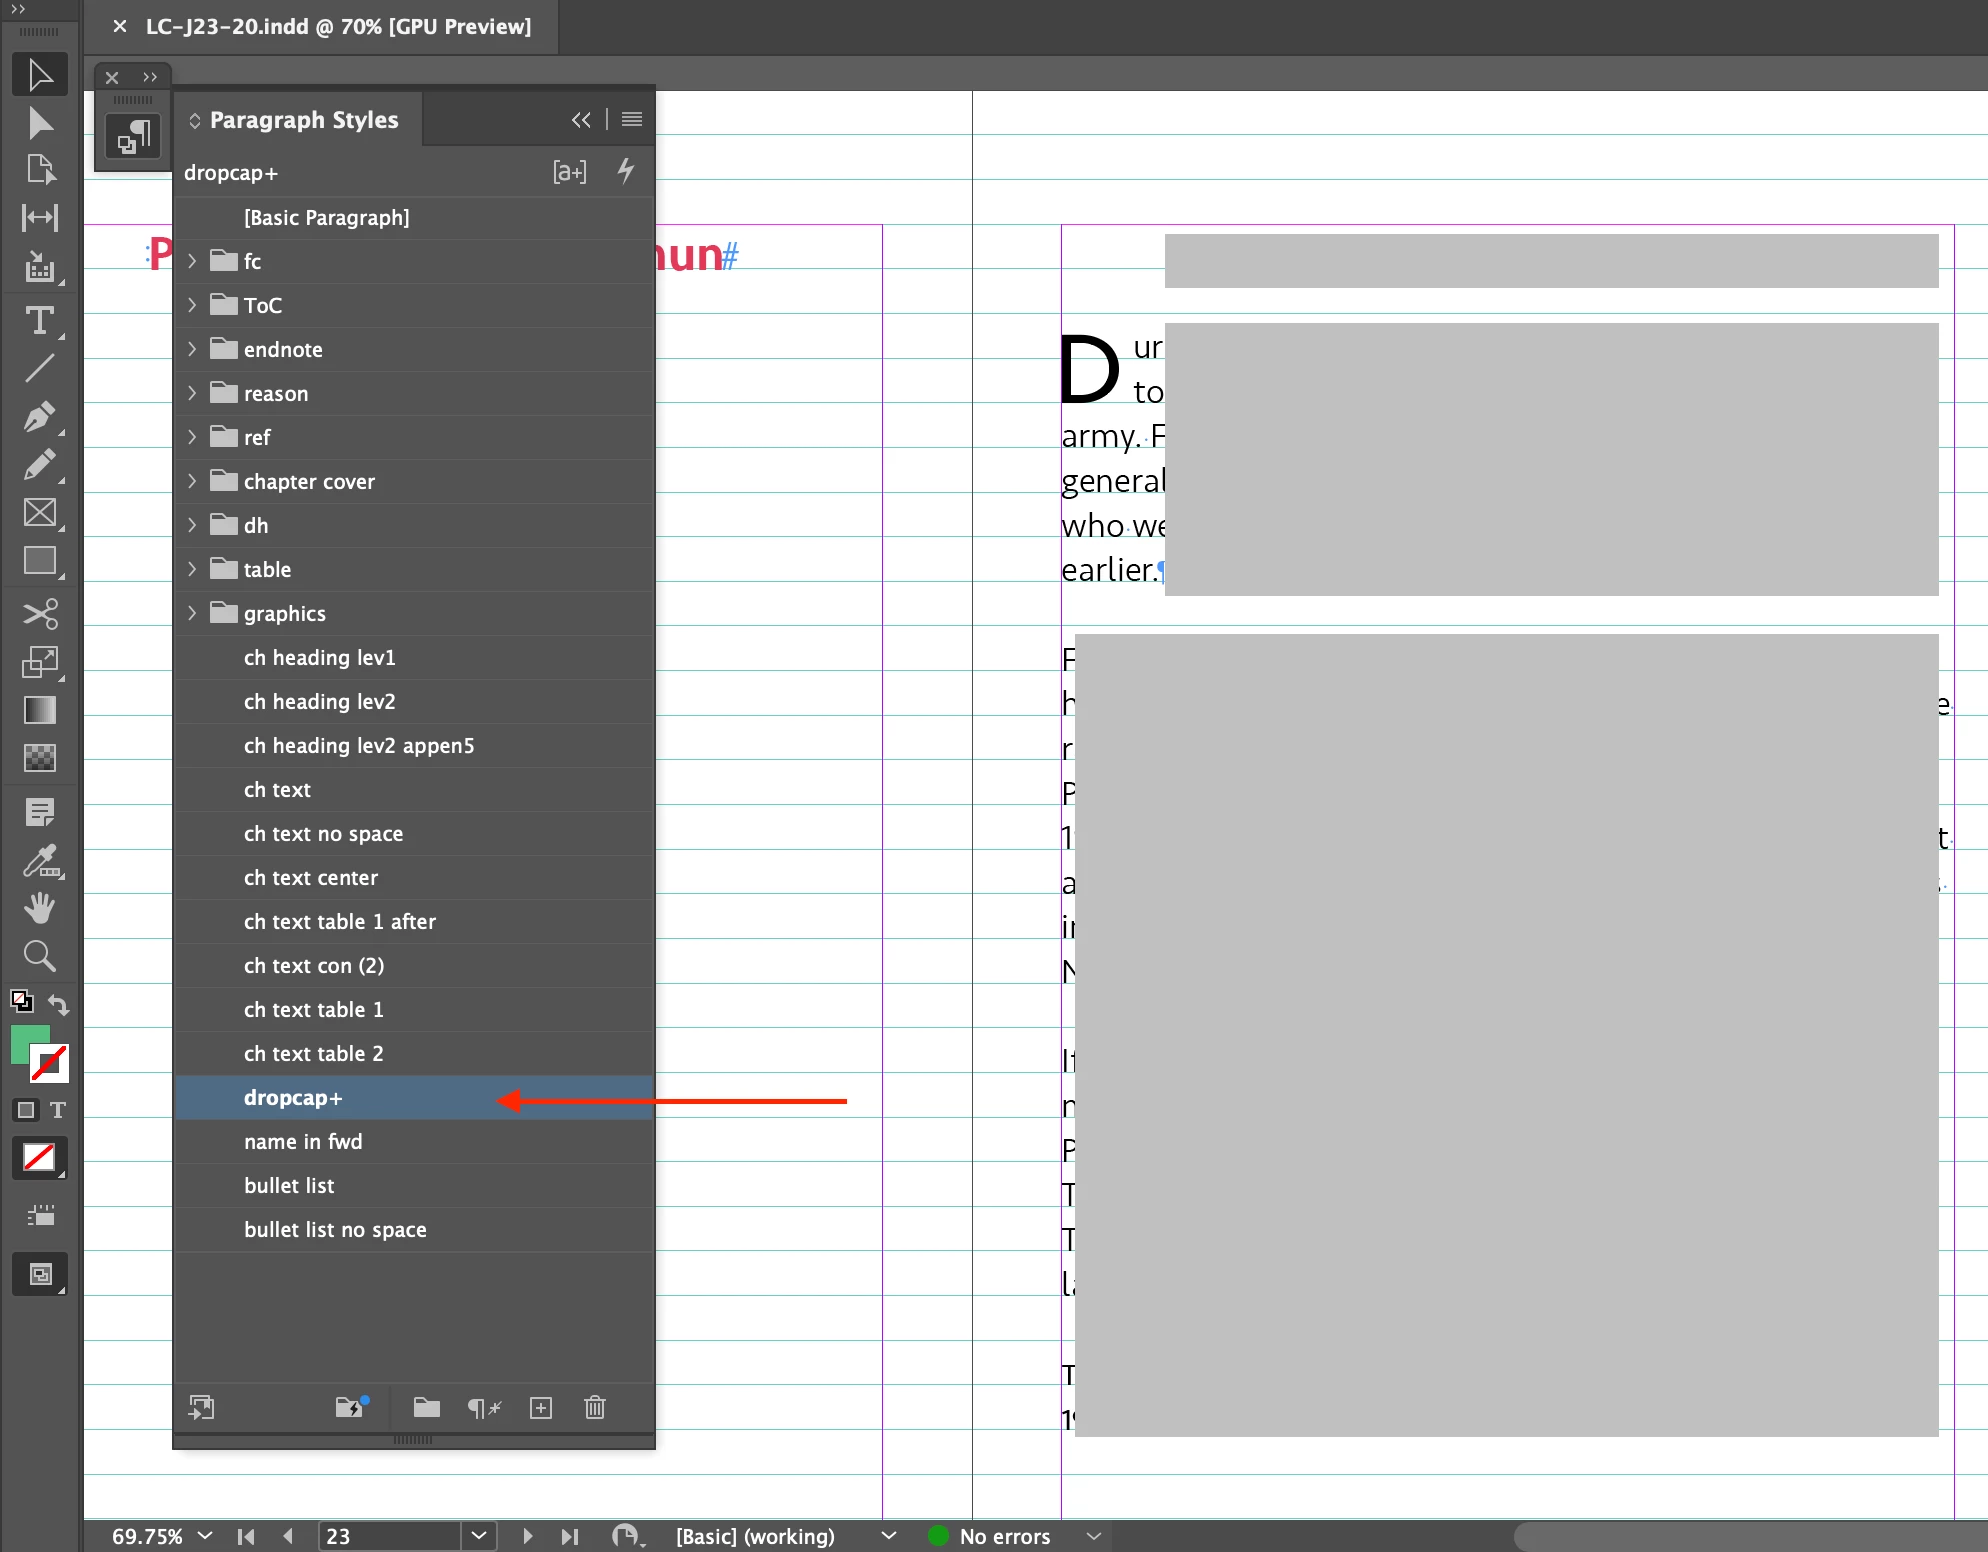The height and width of the screenshot is (1552, 1988).
Task: Delete the selected paragraph style via the trash icon
Action: 595,1408
